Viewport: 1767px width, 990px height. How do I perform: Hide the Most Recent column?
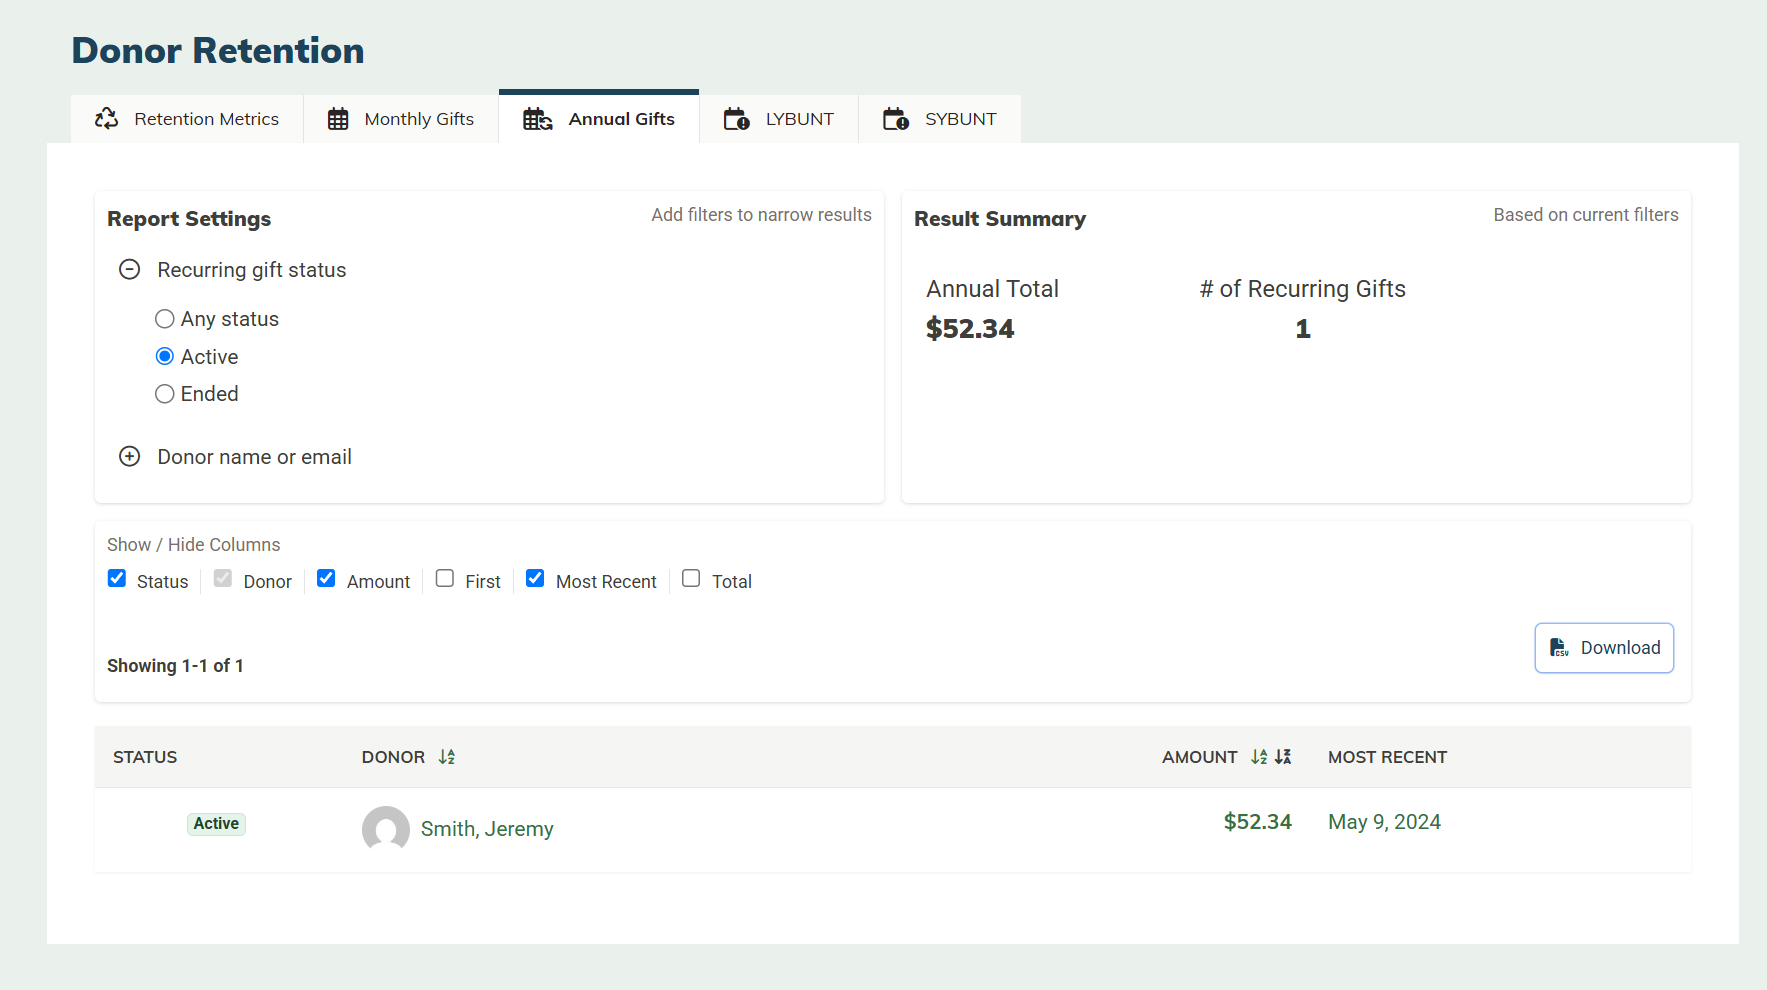535,579
